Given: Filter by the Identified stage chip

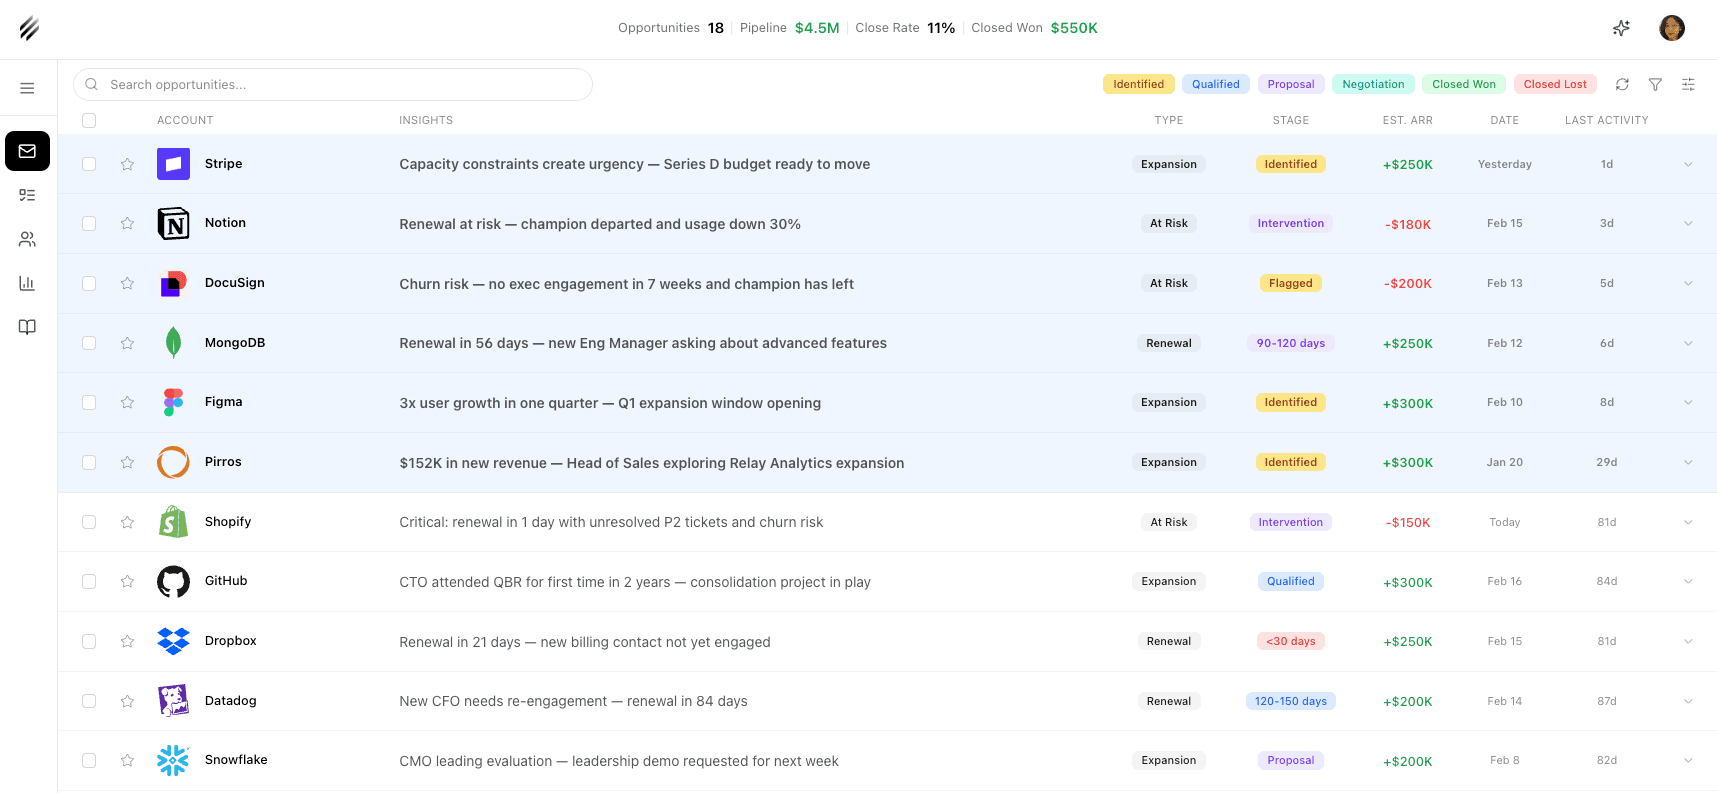Looking at the screenshot, I should 1139,84.
